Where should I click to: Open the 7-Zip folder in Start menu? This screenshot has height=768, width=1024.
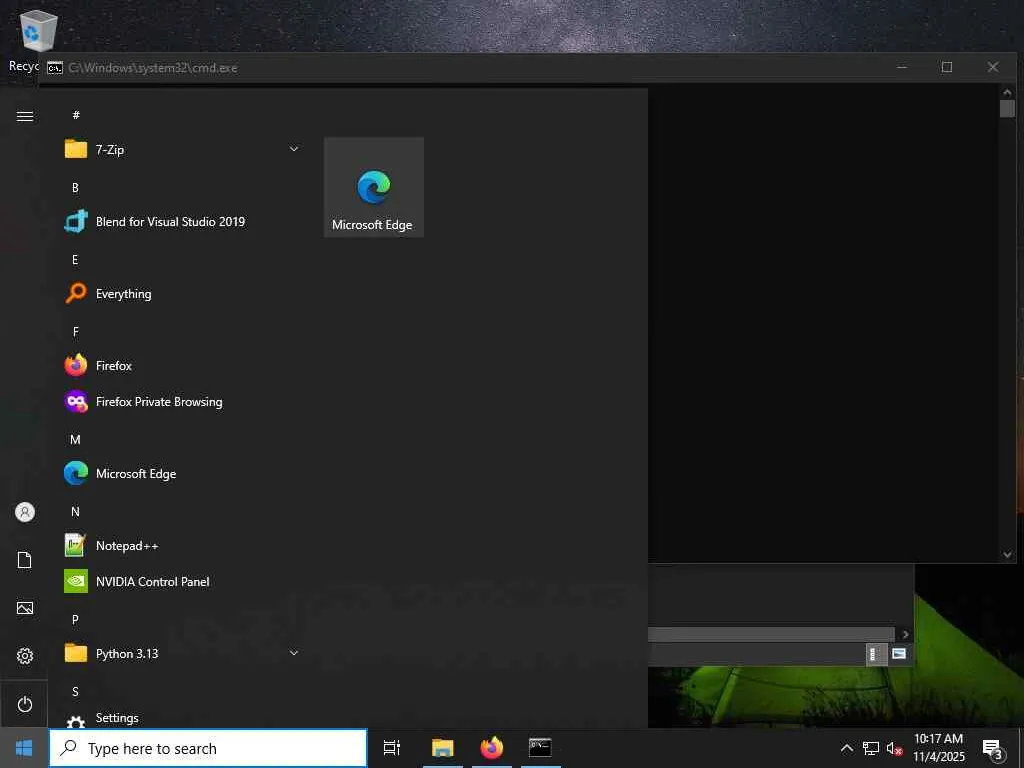182,150
